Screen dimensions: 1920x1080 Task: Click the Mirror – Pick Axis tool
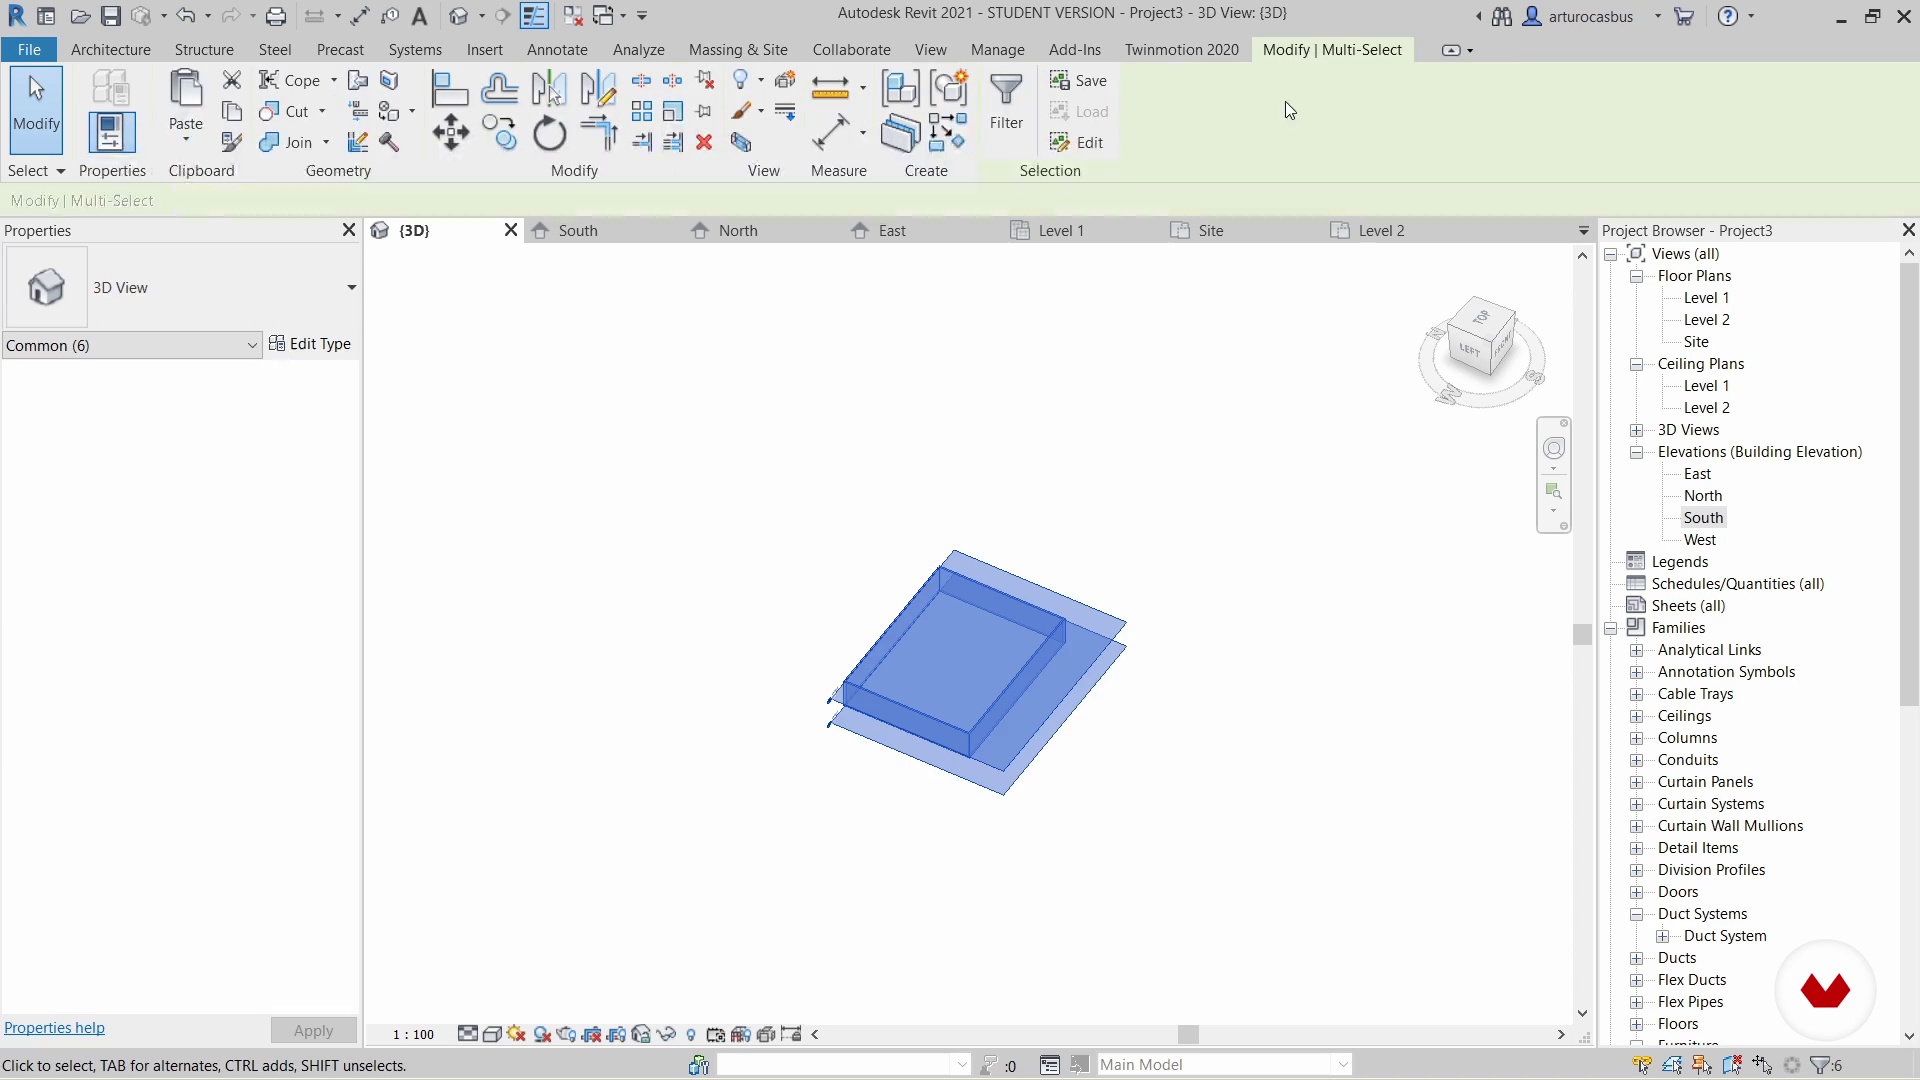tap(549, 90)
